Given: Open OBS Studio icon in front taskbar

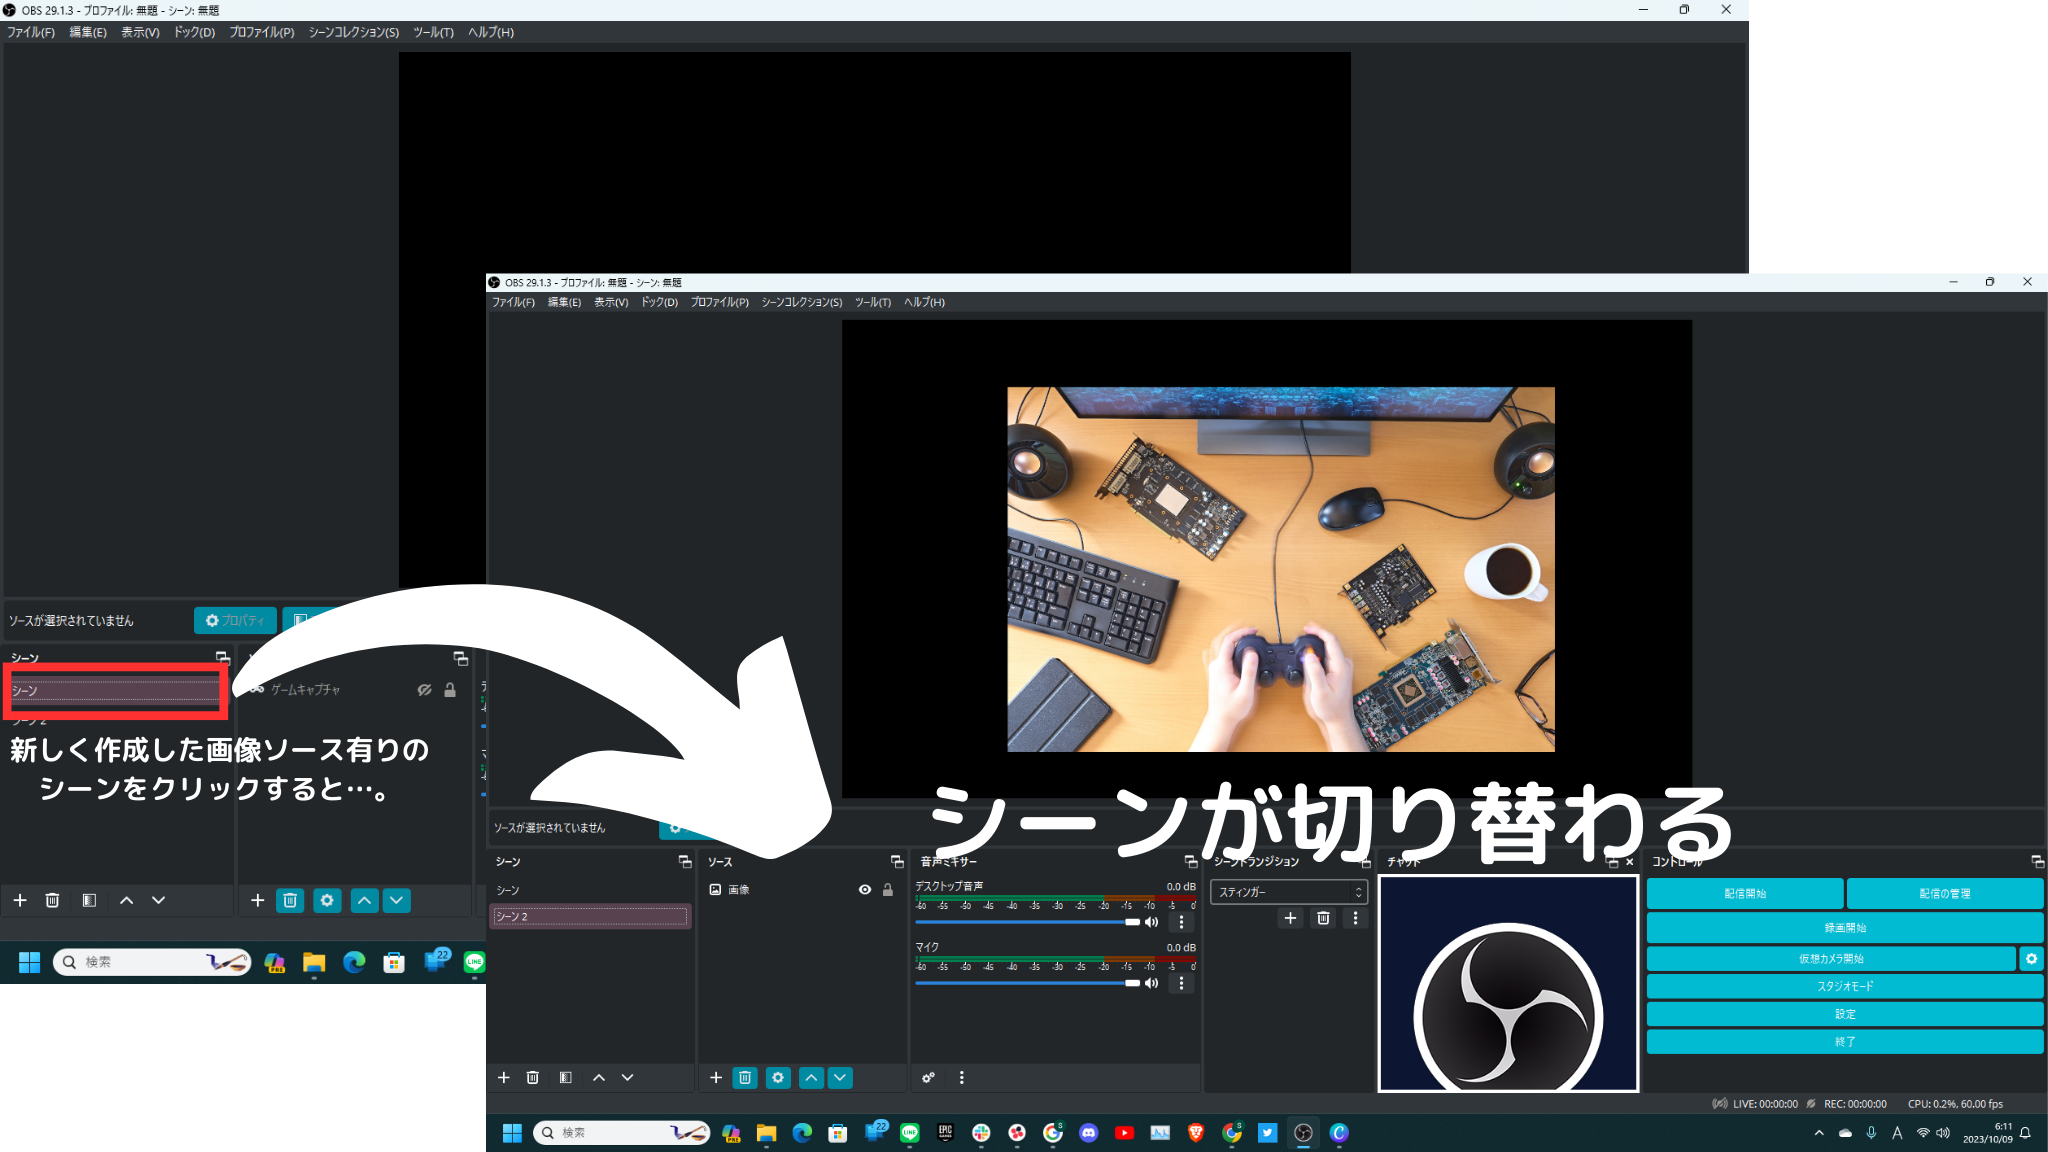Looking at the screenshot, I should pos(1303,1132).
